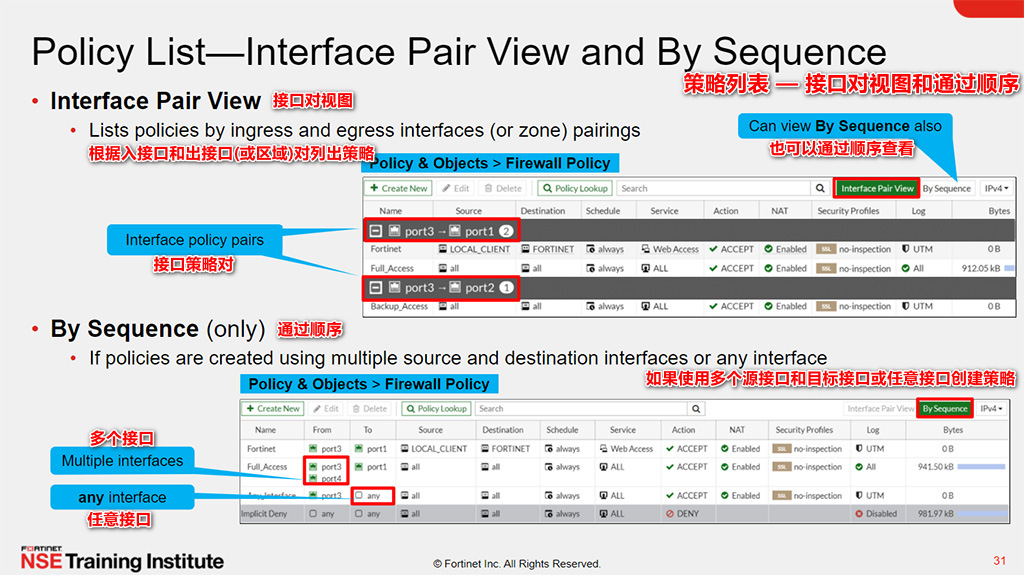Open the IPv4 dropdown in the lower panel
The width and height of the screenshot is (1024, 575).
[991, 408]
